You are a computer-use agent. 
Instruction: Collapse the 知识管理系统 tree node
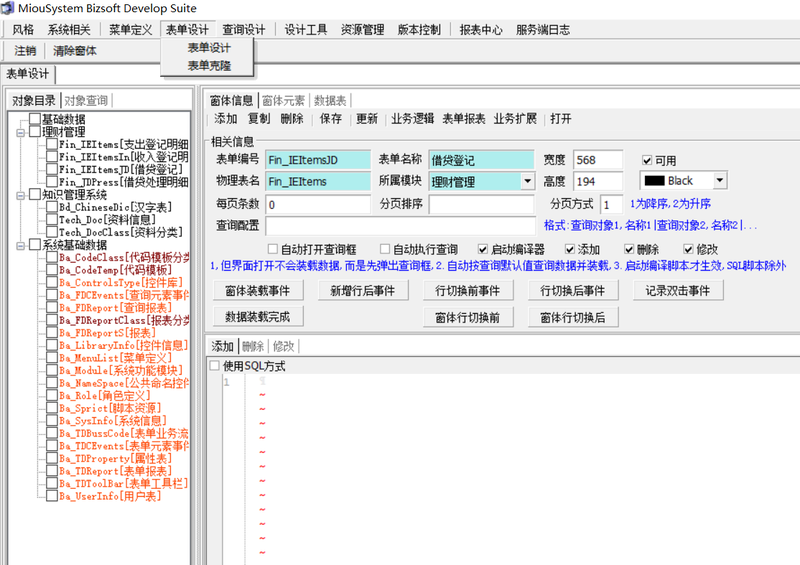[20, 195]
